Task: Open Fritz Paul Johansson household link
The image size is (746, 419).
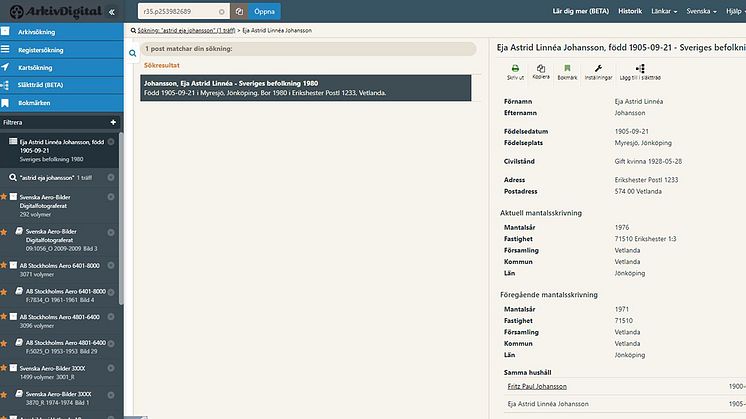Action: (537, 386)
